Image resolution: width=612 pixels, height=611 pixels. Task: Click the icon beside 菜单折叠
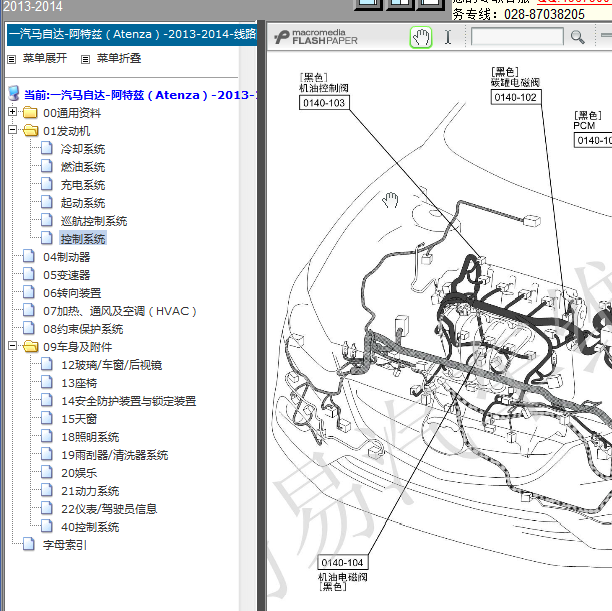click(85, 59)
